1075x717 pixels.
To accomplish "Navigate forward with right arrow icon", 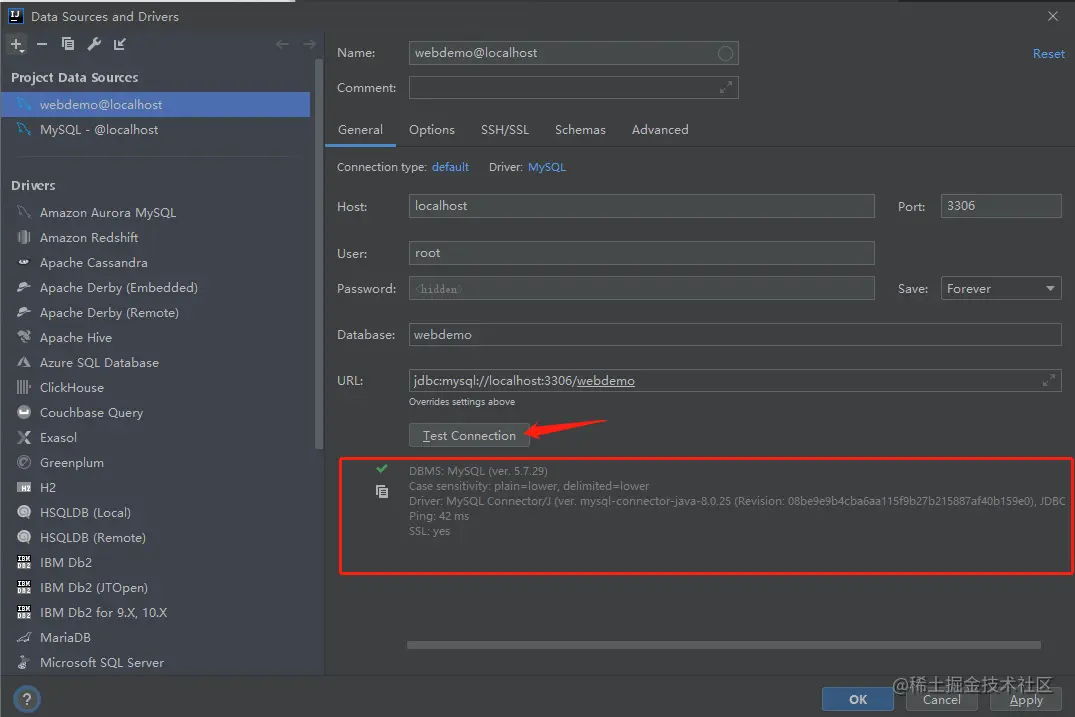I will tap(309, 45).
